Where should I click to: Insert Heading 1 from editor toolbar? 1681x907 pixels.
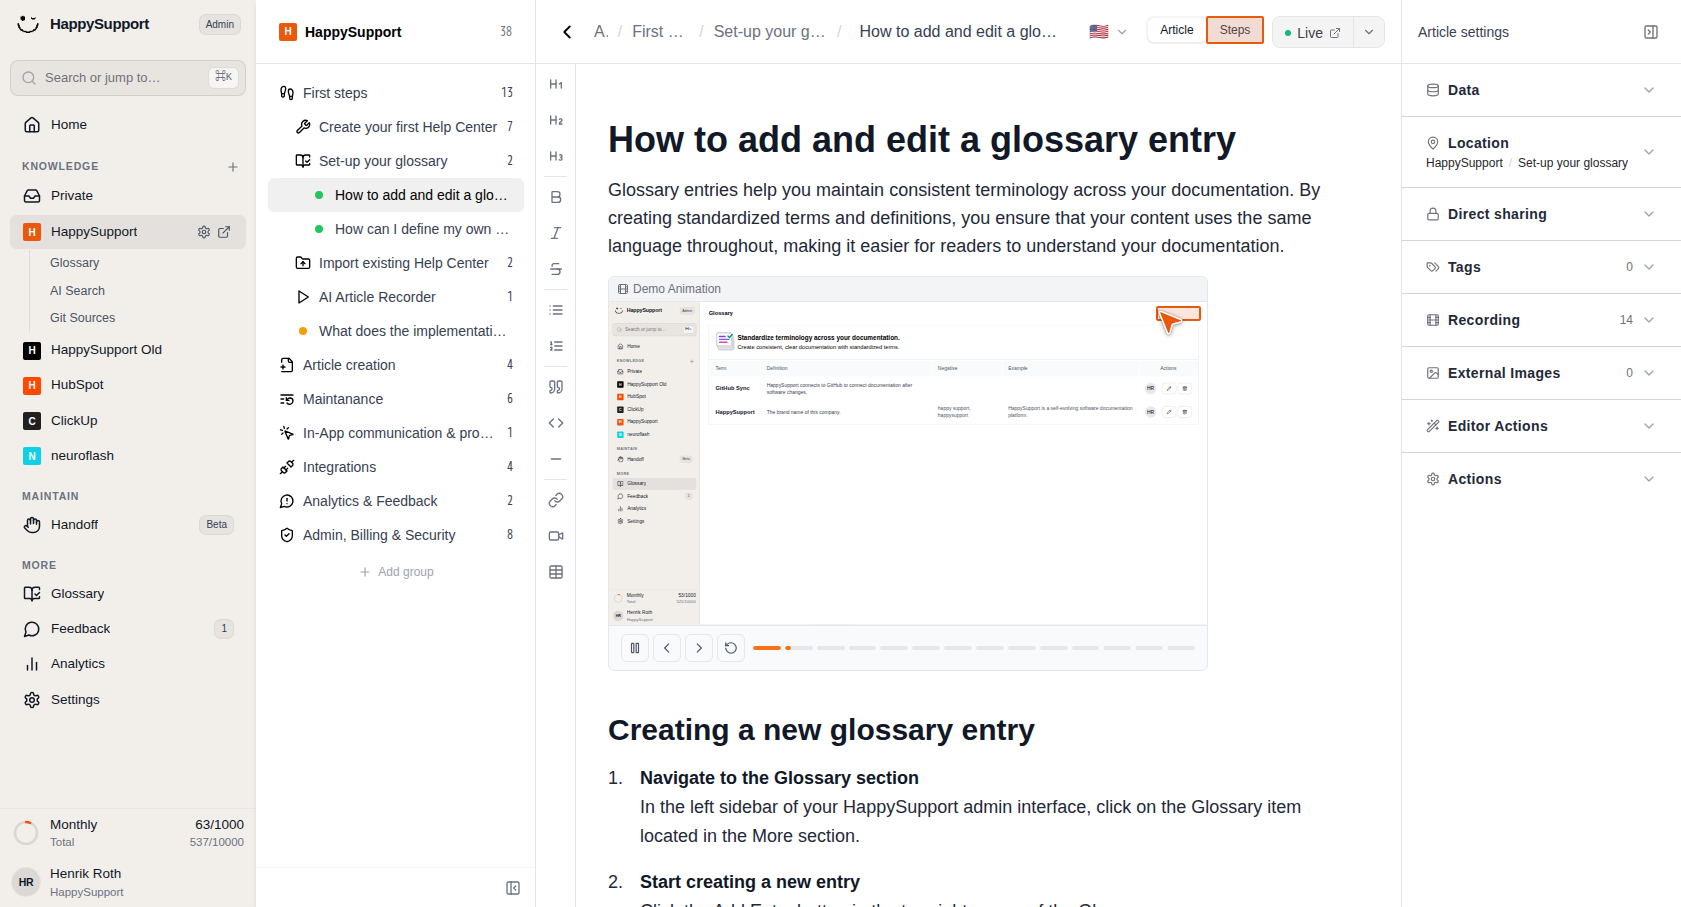point(556,85)
